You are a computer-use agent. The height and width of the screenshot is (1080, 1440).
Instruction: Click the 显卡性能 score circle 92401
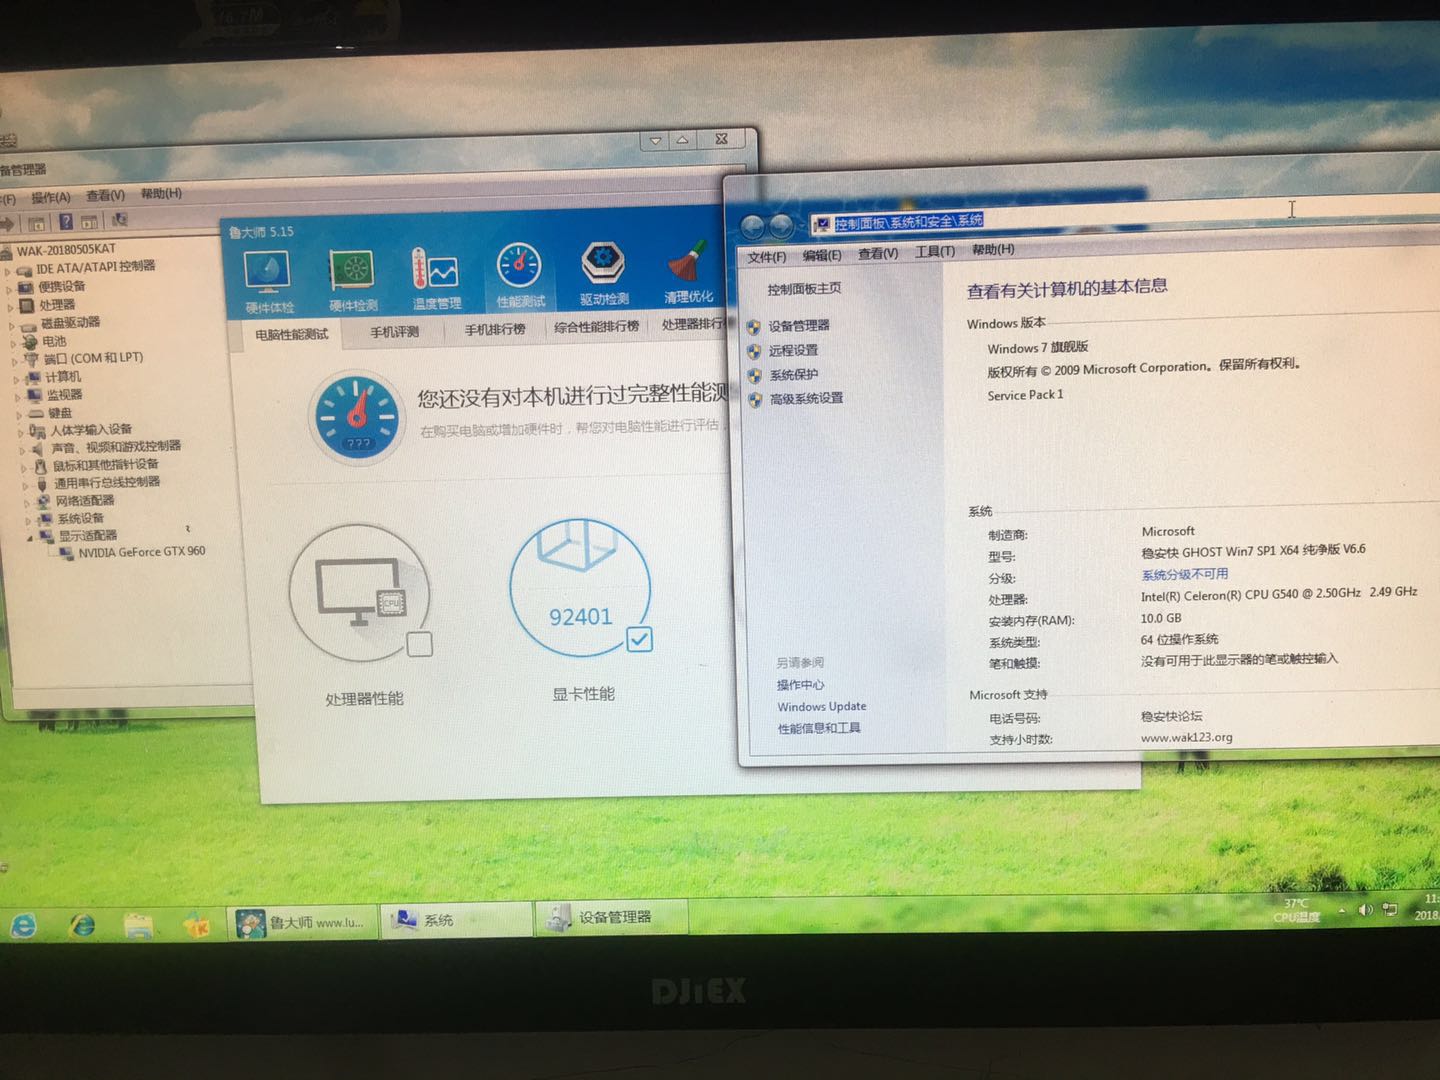[581, 587]
